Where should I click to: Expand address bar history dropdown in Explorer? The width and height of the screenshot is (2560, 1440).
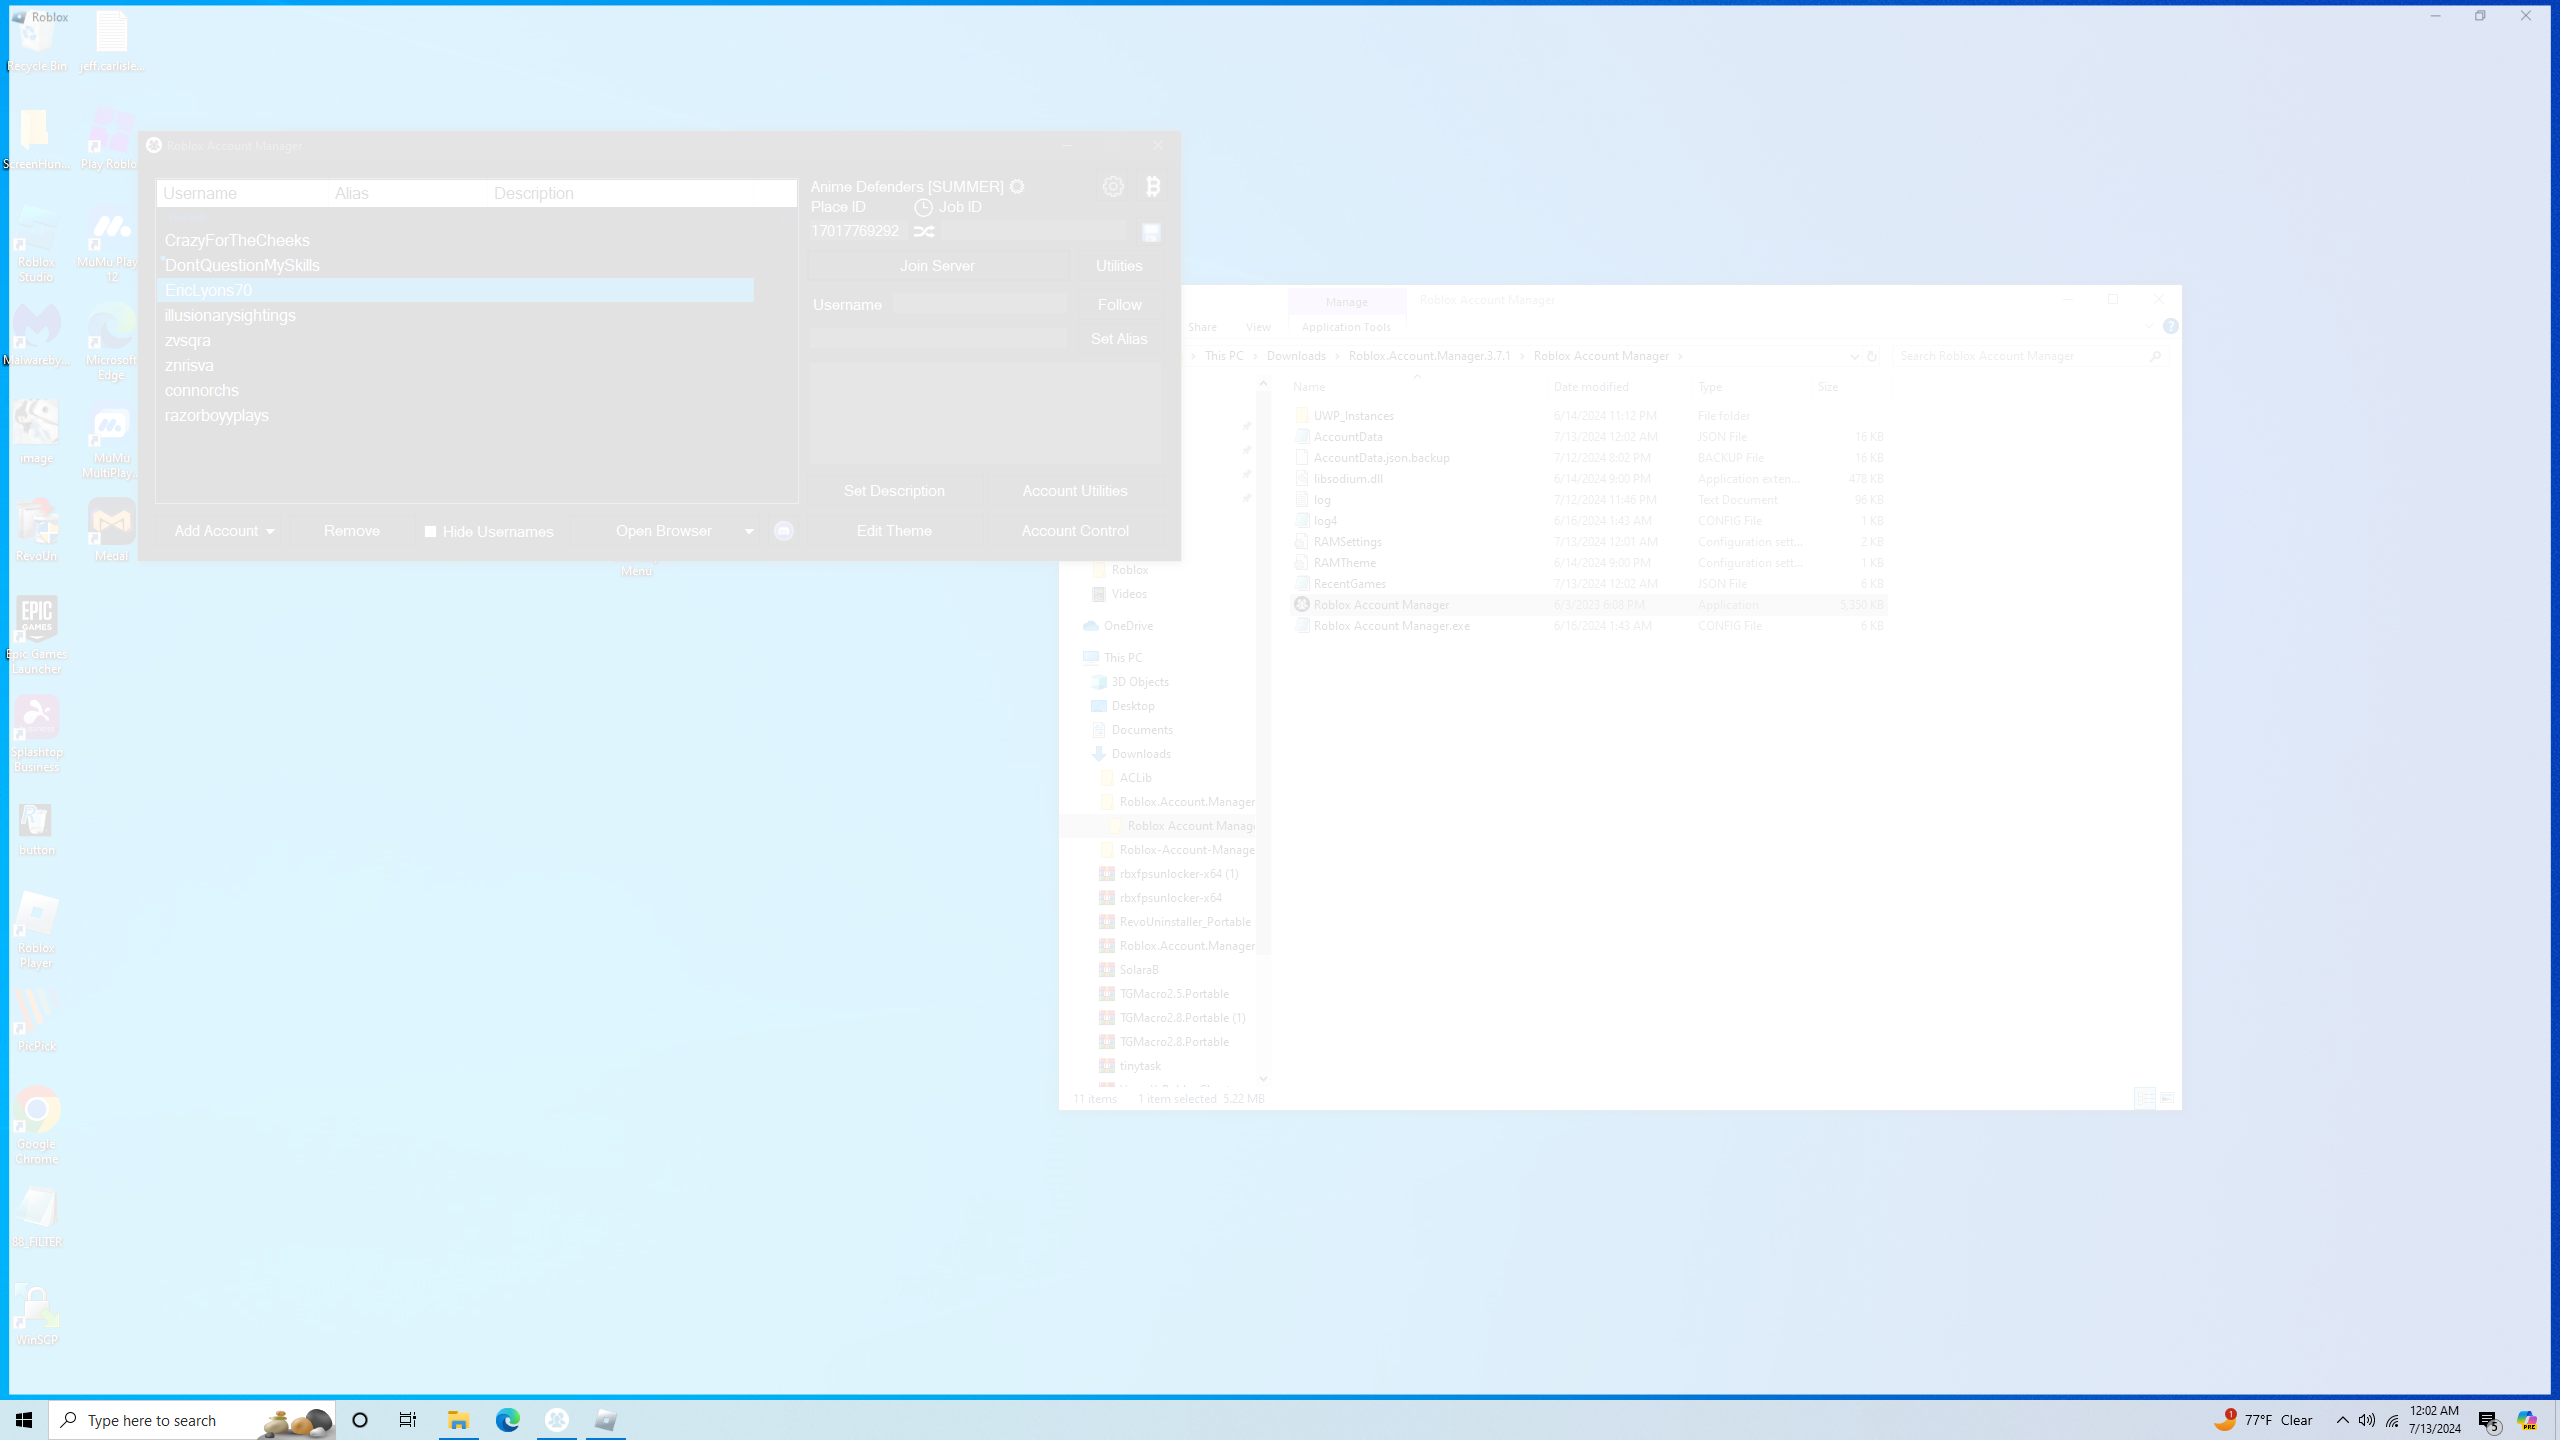click(1854, 356)
